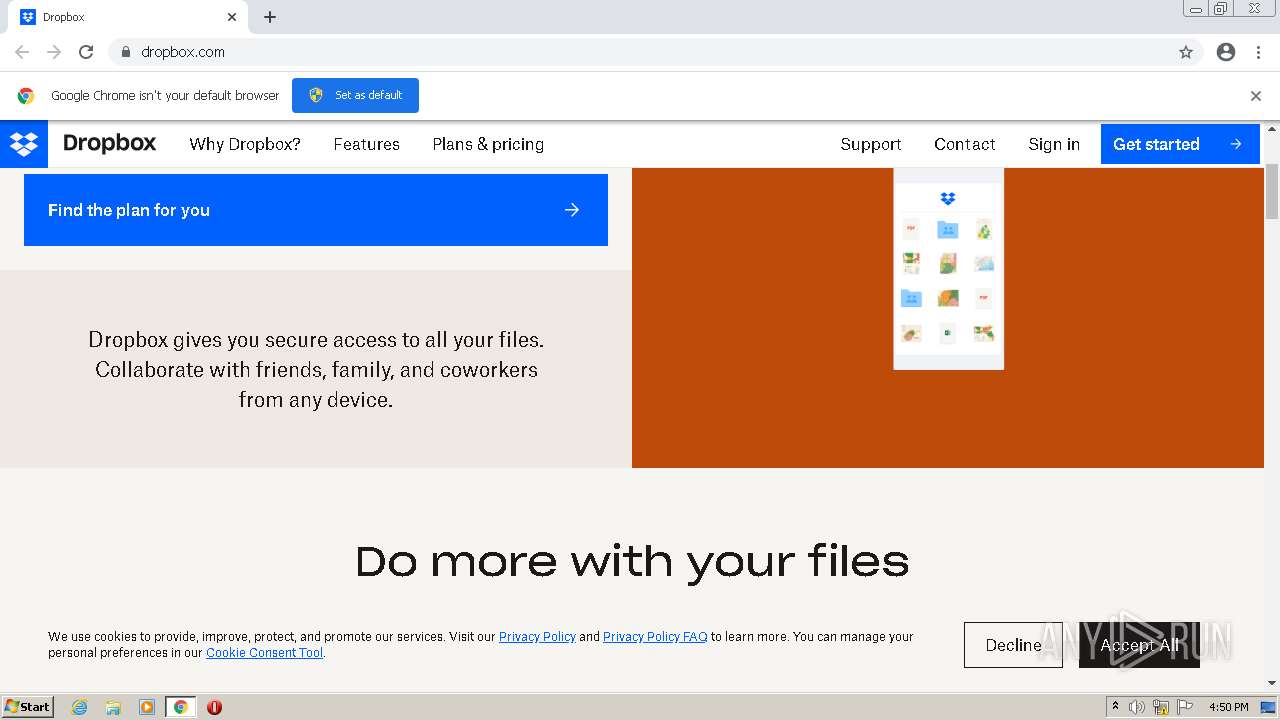1280x720 pixels.
Task: Click the Dropbox logo icon in header
Action: [23, 144]
